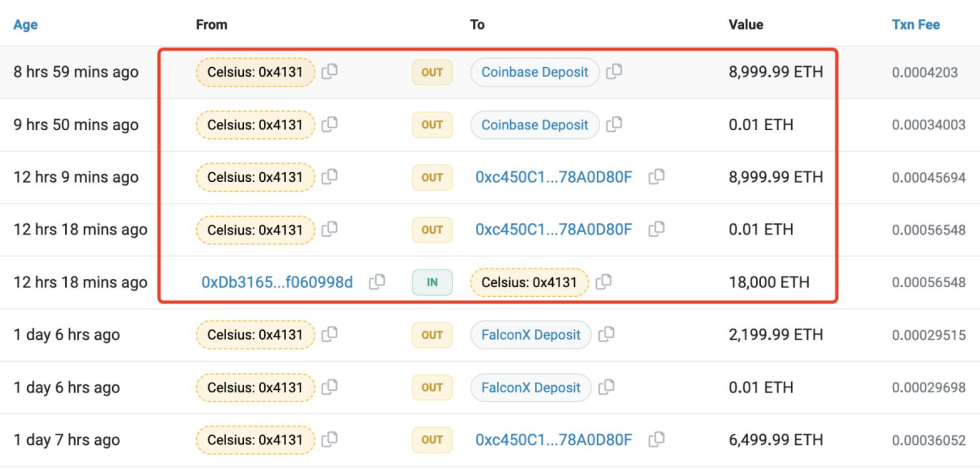Copy From address in 8 hrs 59 mins row
The height and width of the screenshot is (469, 980).
[x=329, y=72]
